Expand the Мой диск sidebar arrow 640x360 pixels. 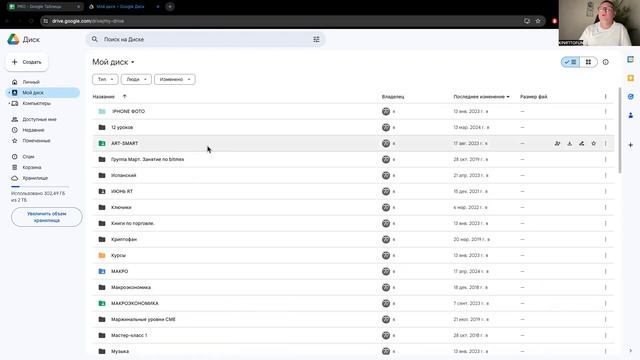(9, 93)
